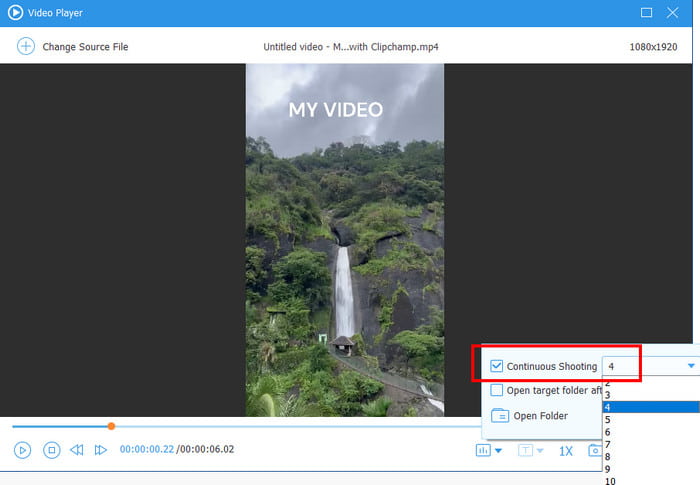Click the Play button

22,450
